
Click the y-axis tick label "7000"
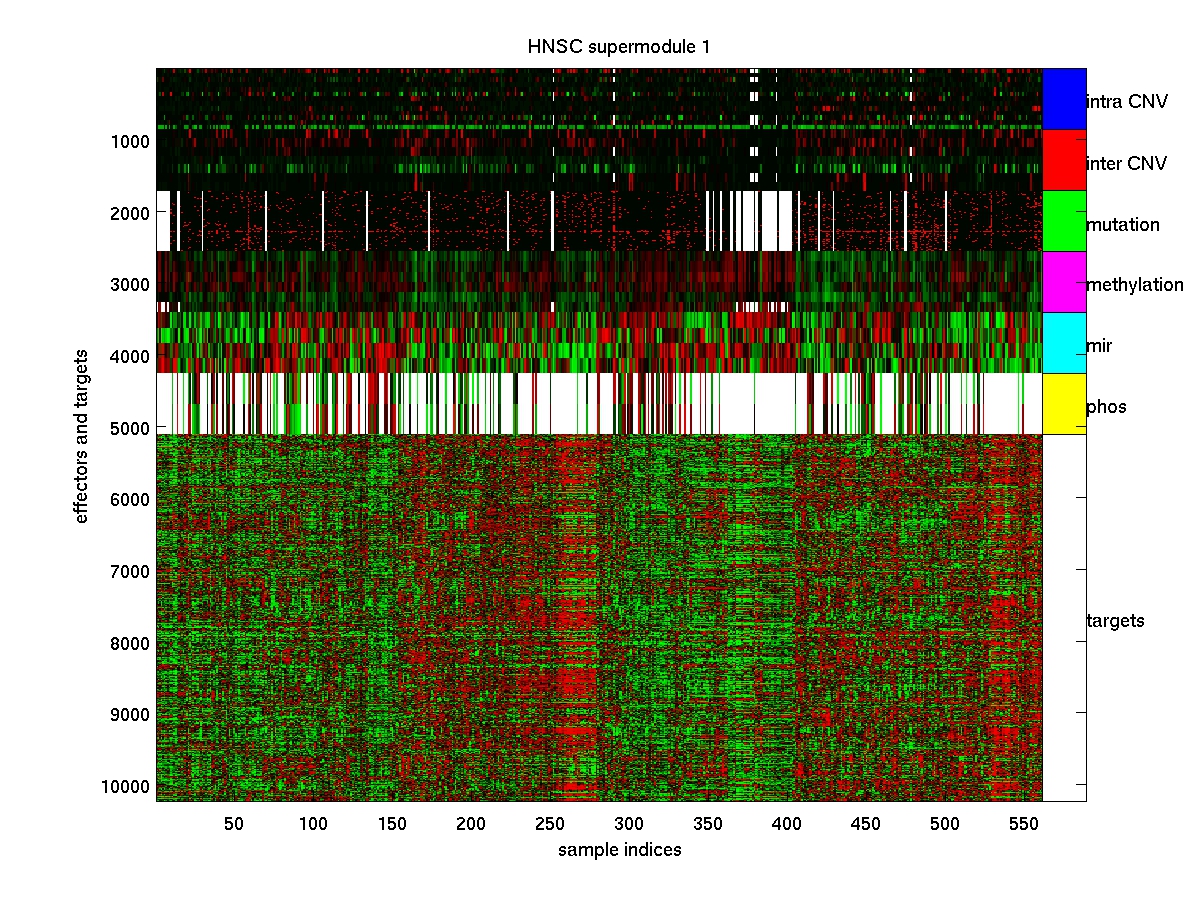[x=131, y=571]
